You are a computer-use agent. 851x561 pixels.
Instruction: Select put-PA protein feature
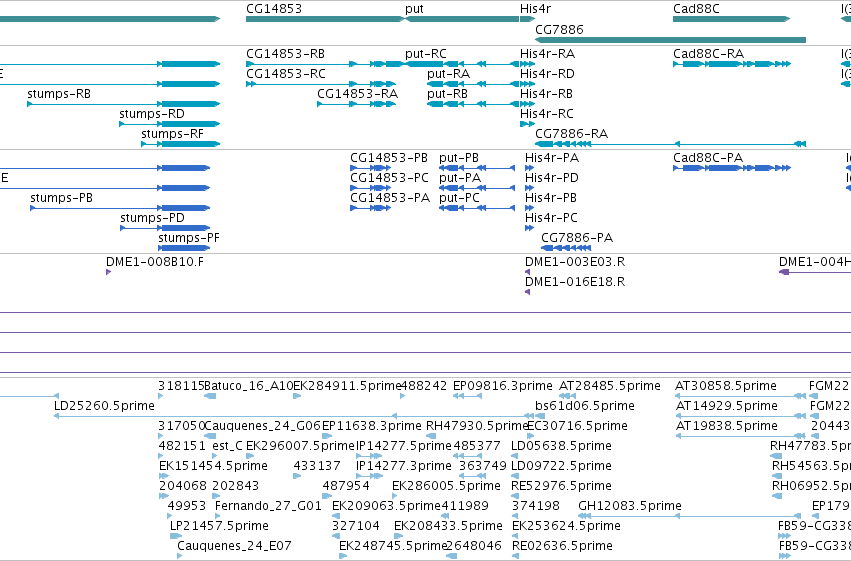tap(477, 188)
